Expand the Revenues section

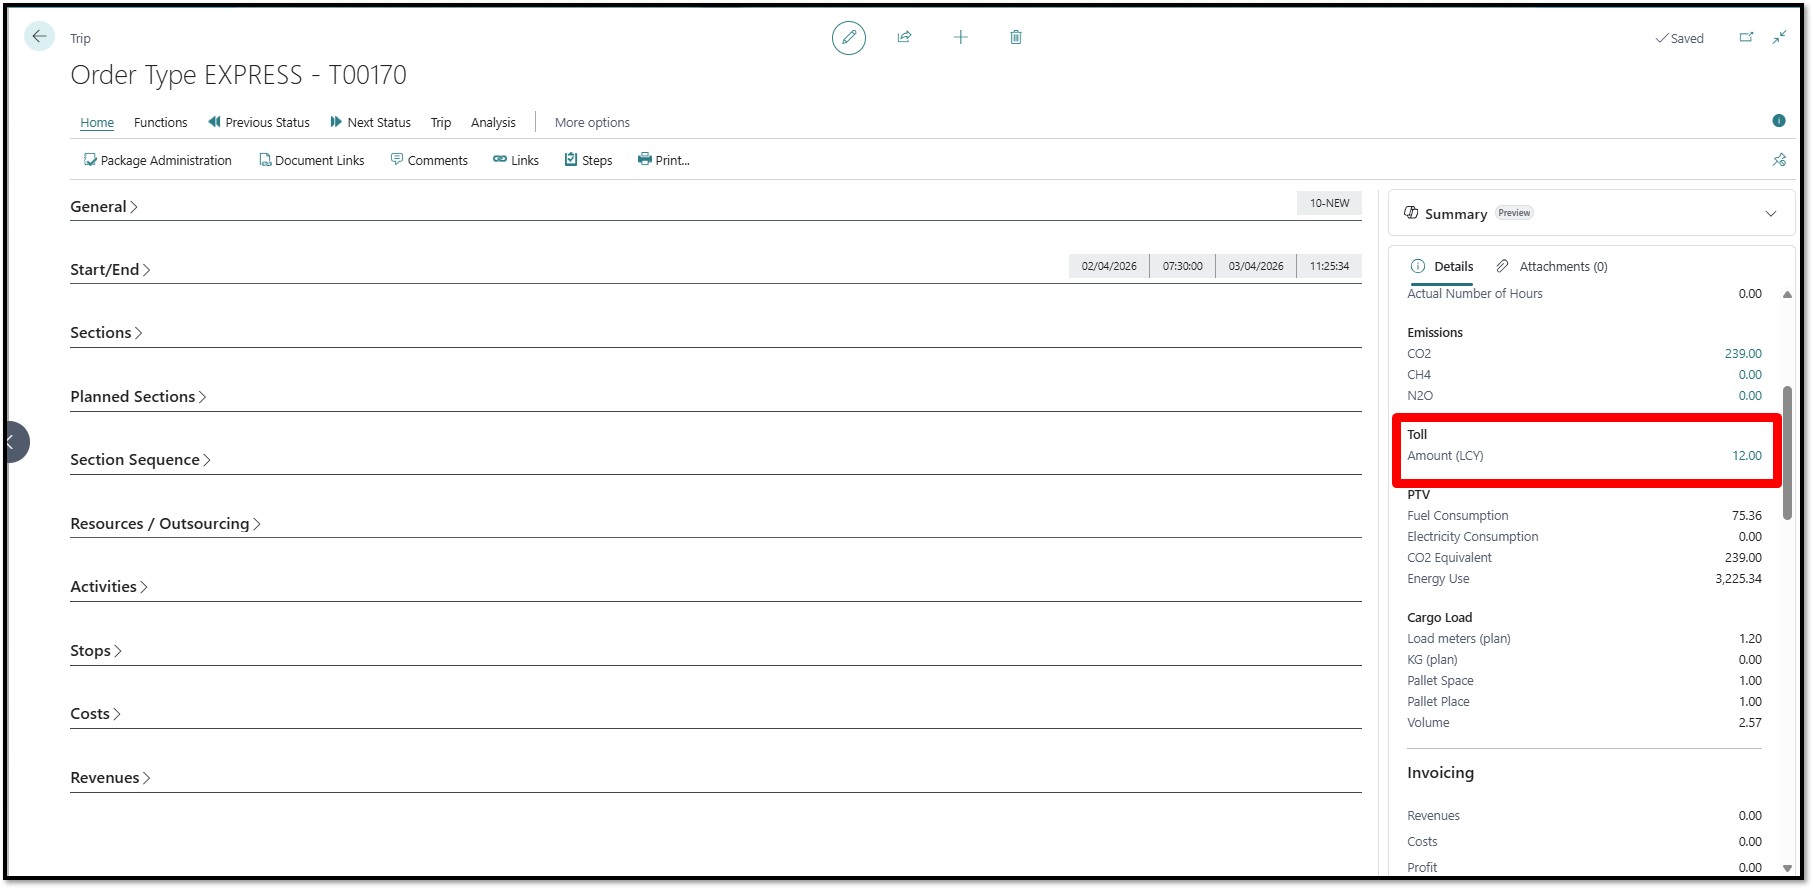point(110,778)
